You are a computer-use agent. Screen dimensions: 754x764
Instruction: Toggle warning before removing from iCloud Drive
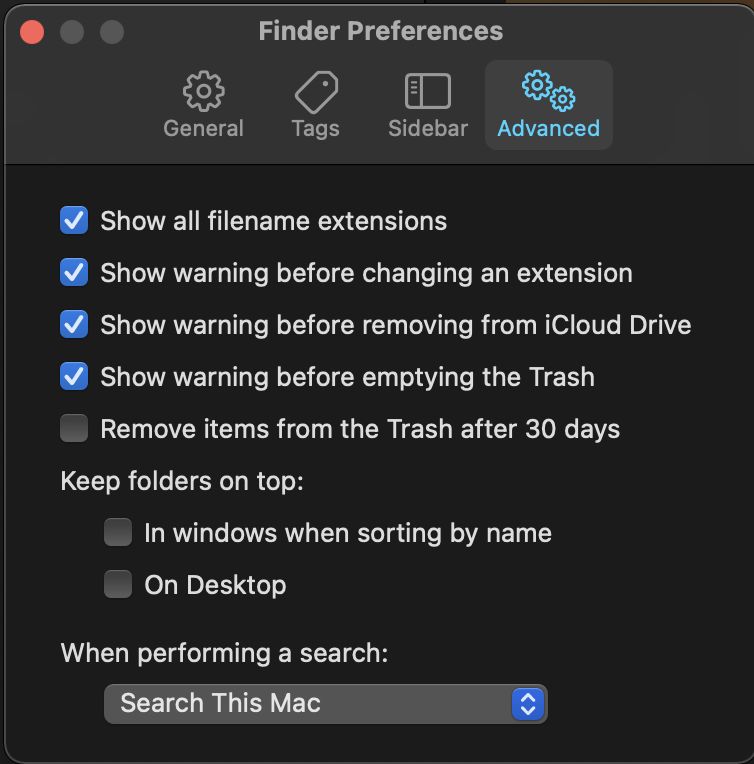pyautogui.click(x=74, y=325)
